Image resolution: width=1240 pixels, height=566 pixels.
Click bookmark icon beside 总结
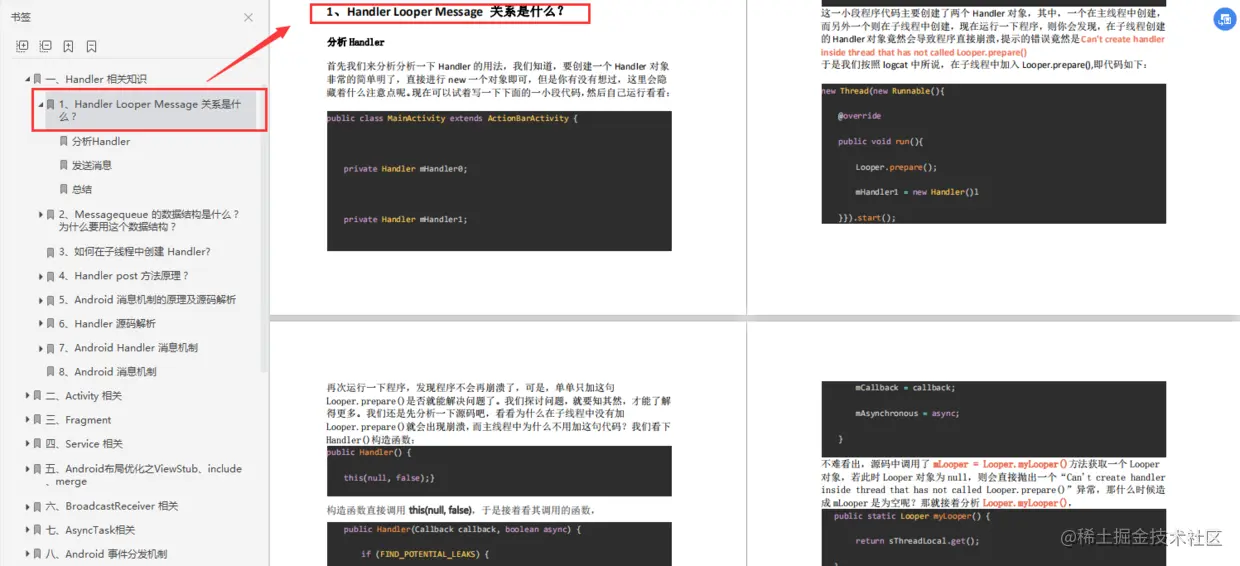coord(64,190)
